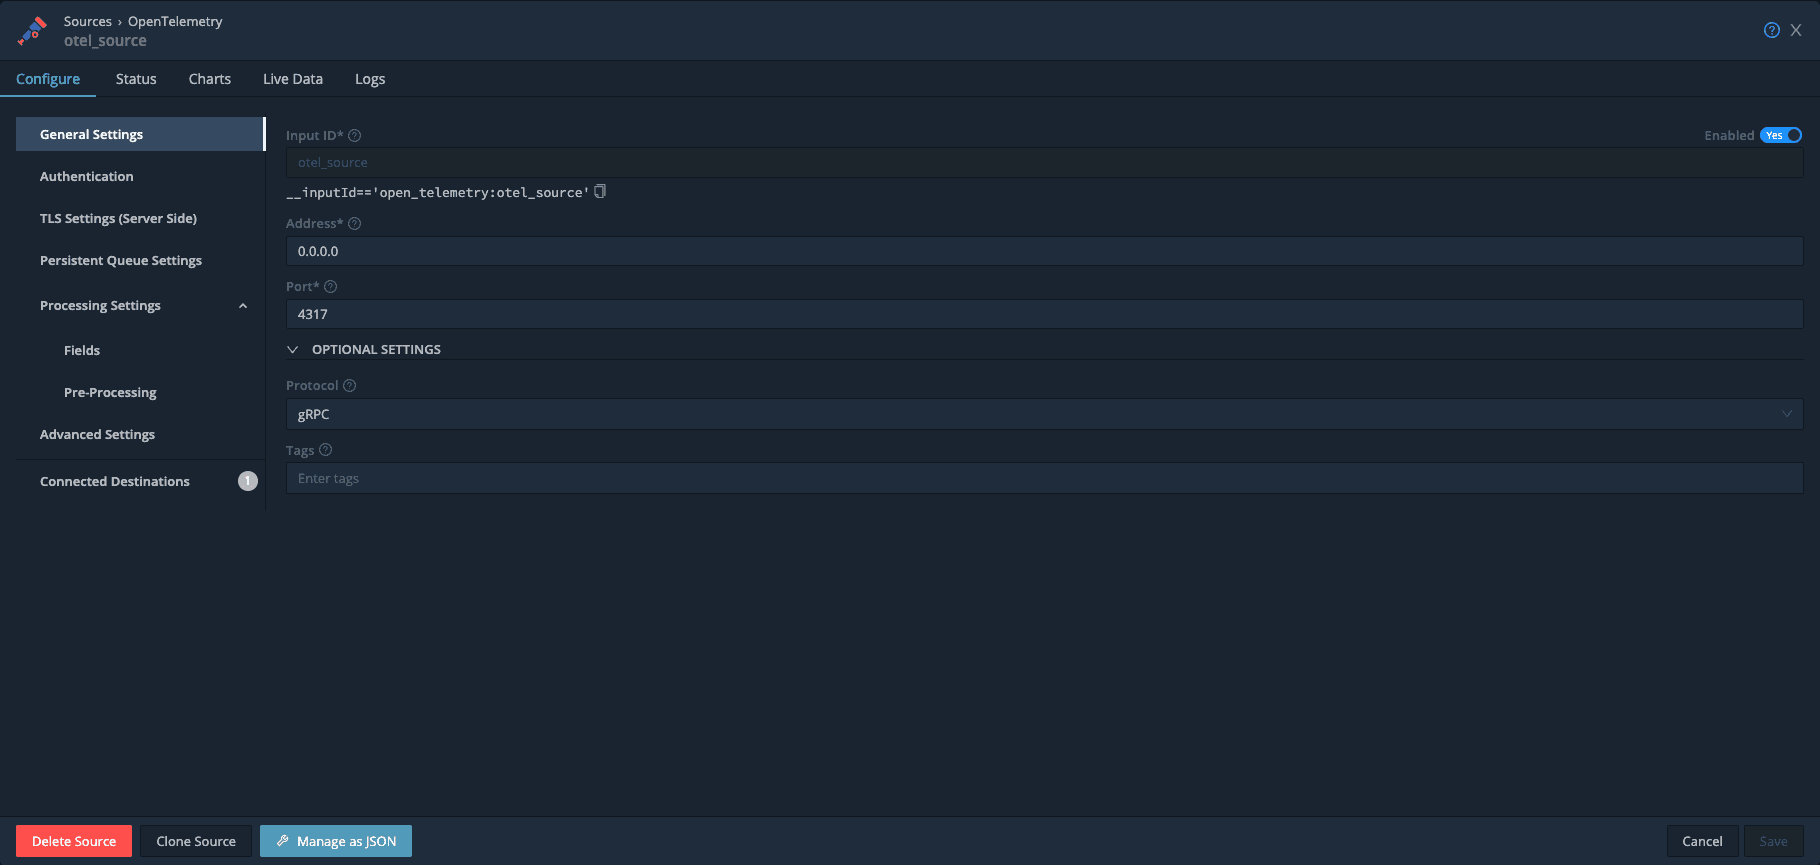The width and height of the screenshot is (1820, 865).
Task: Click Manage as JSON button
Action: coord(336,841)
